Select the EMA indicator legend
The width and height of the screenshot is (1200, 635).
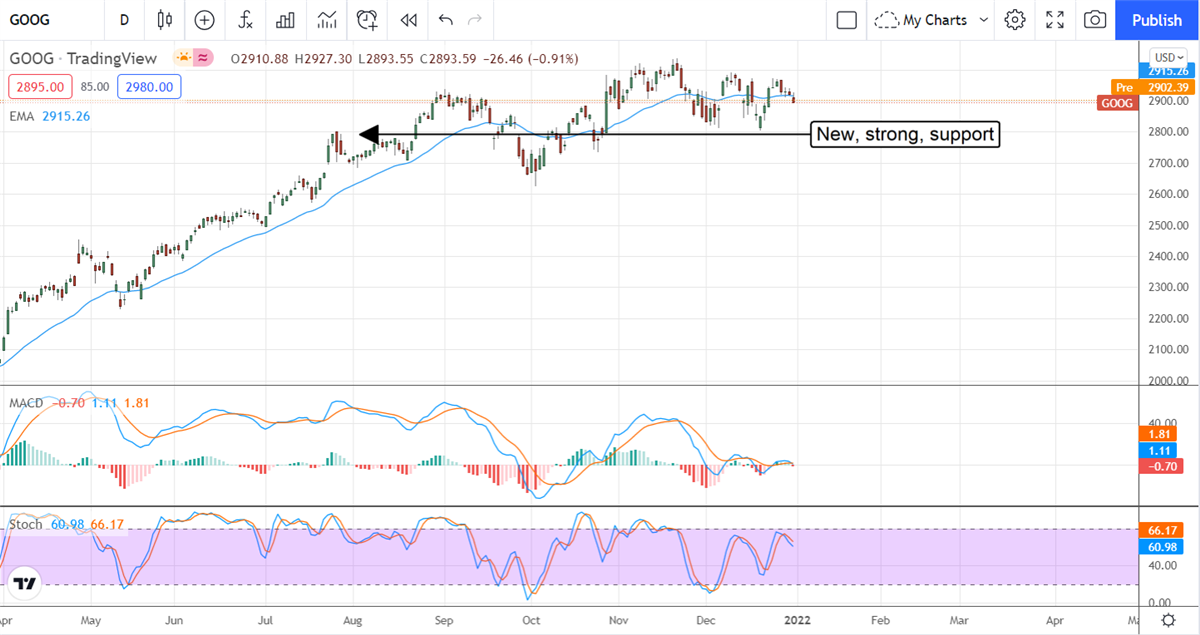click(x=23, y=116)
